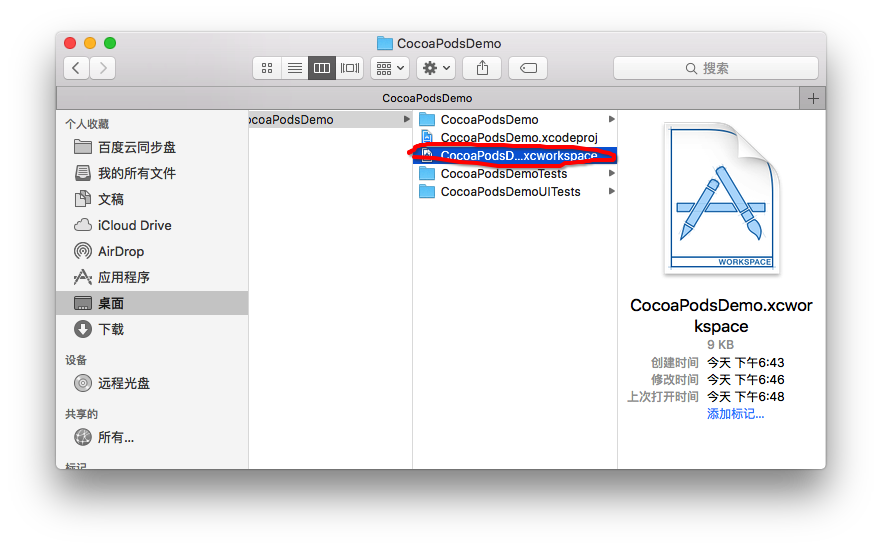The height and width of the screenshot is (549, 882).
Task: Close the Finder window with red button
Action: (70, 43)
